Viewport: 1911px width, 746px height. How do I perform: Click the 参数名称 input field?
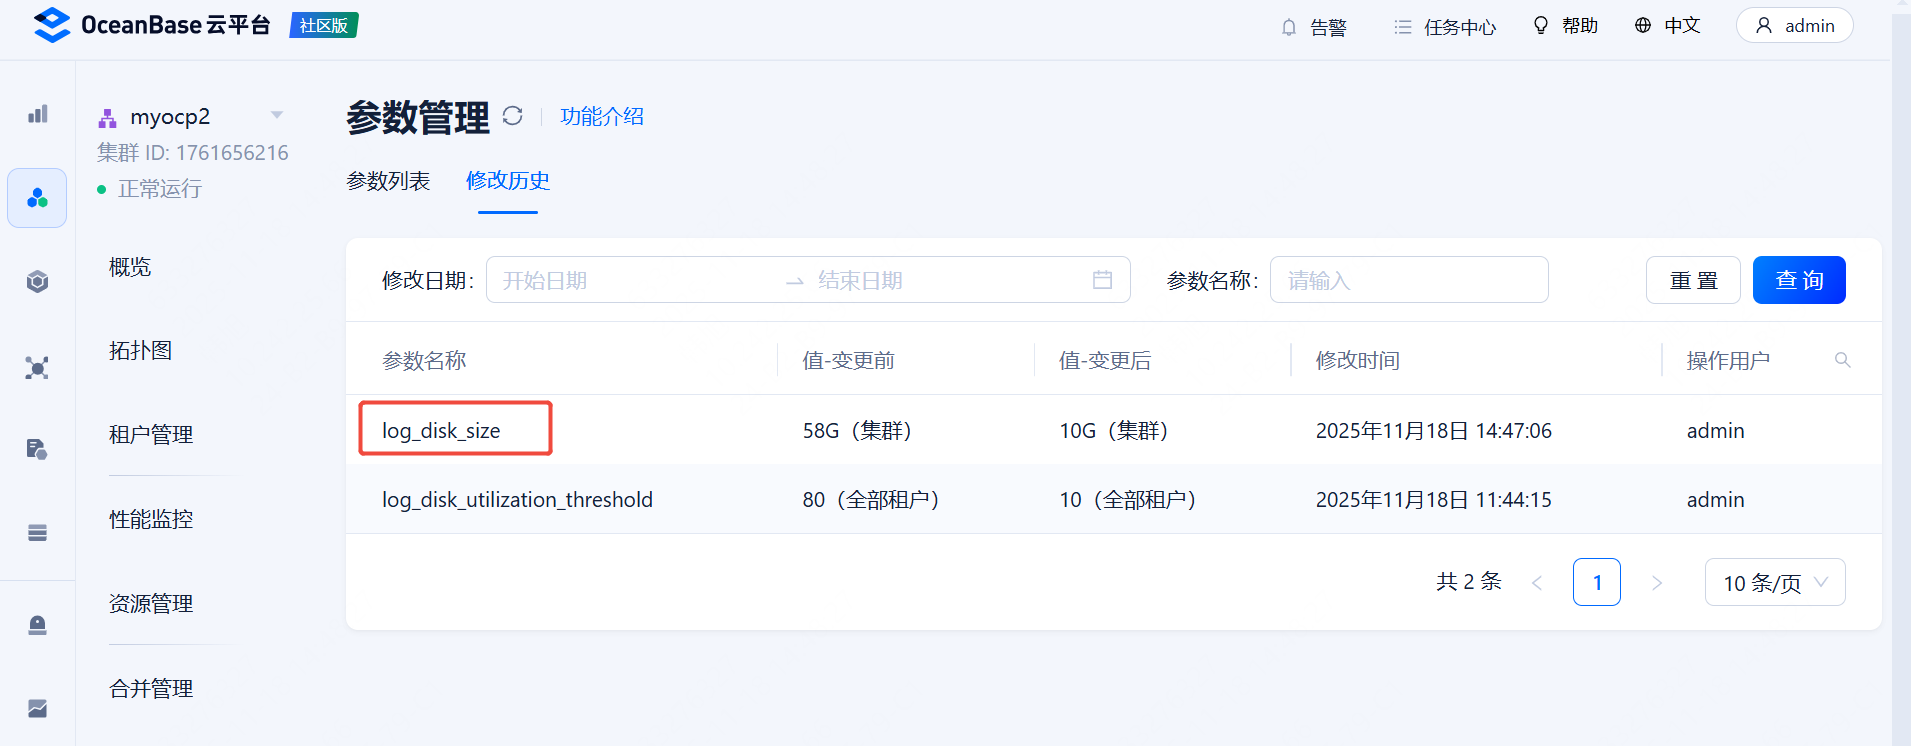coord(1408,280)
